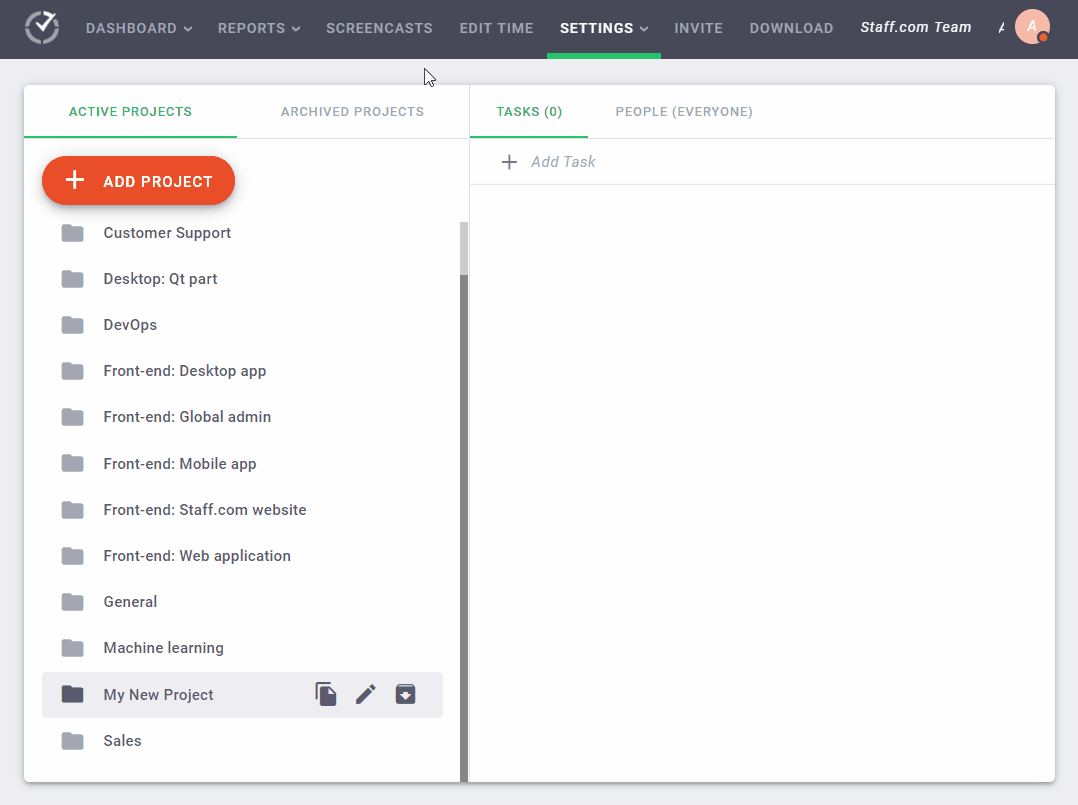Click the Customer Support folder icon
Viewport: 1078px width, 805px height.
pyautogui.click(x=72, y=232)
